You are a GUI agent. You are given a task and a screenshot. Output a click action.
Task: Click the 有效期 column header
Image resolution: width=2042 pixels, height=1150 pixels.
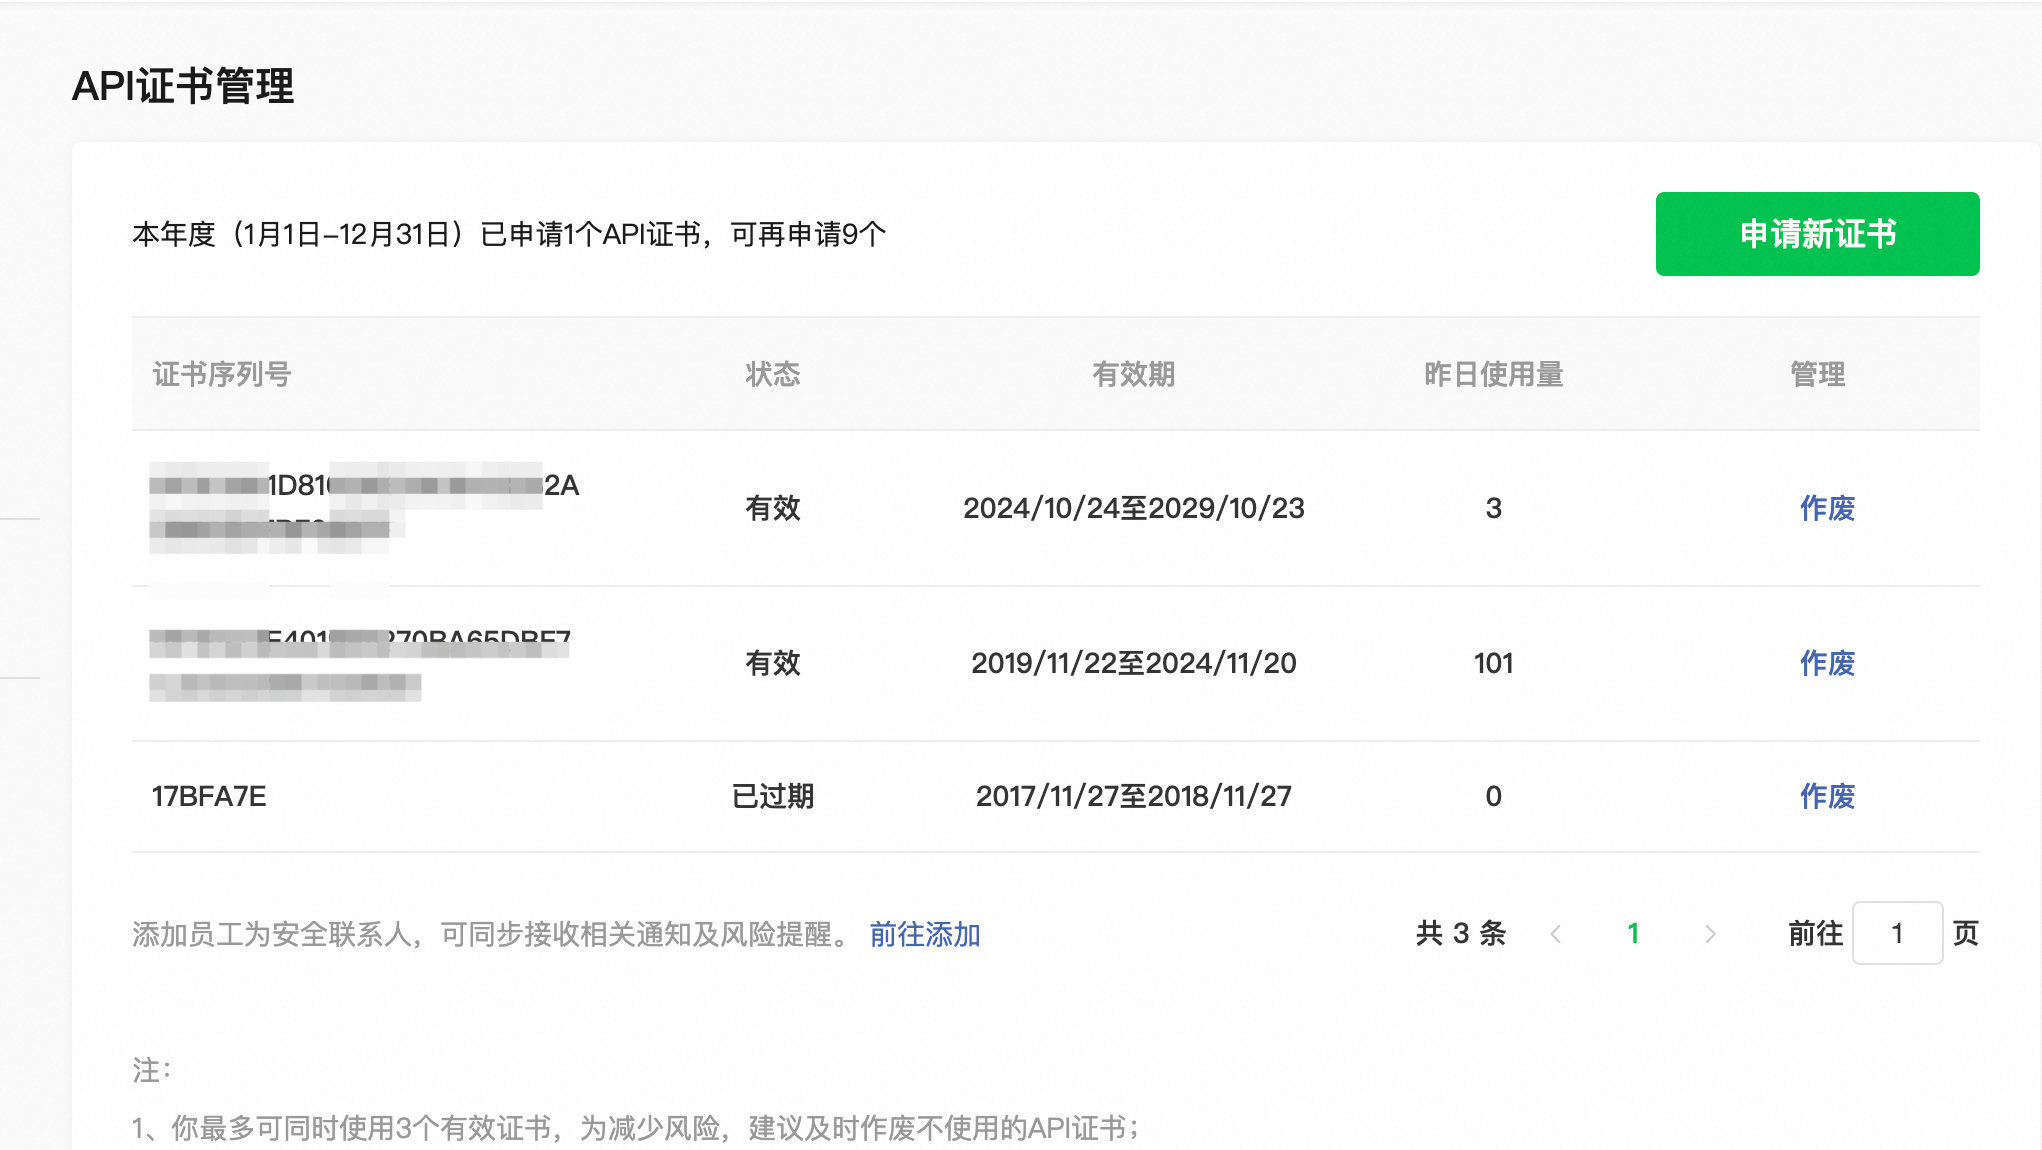[x=1133, y=374]
